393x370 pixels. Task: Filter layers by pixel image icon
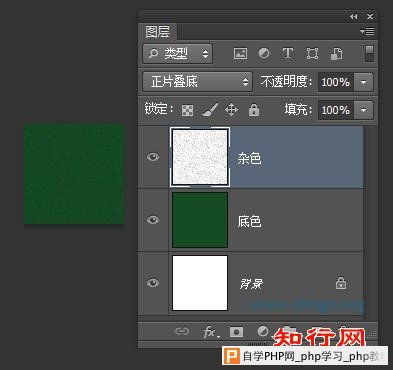click(x=240, y=54)
